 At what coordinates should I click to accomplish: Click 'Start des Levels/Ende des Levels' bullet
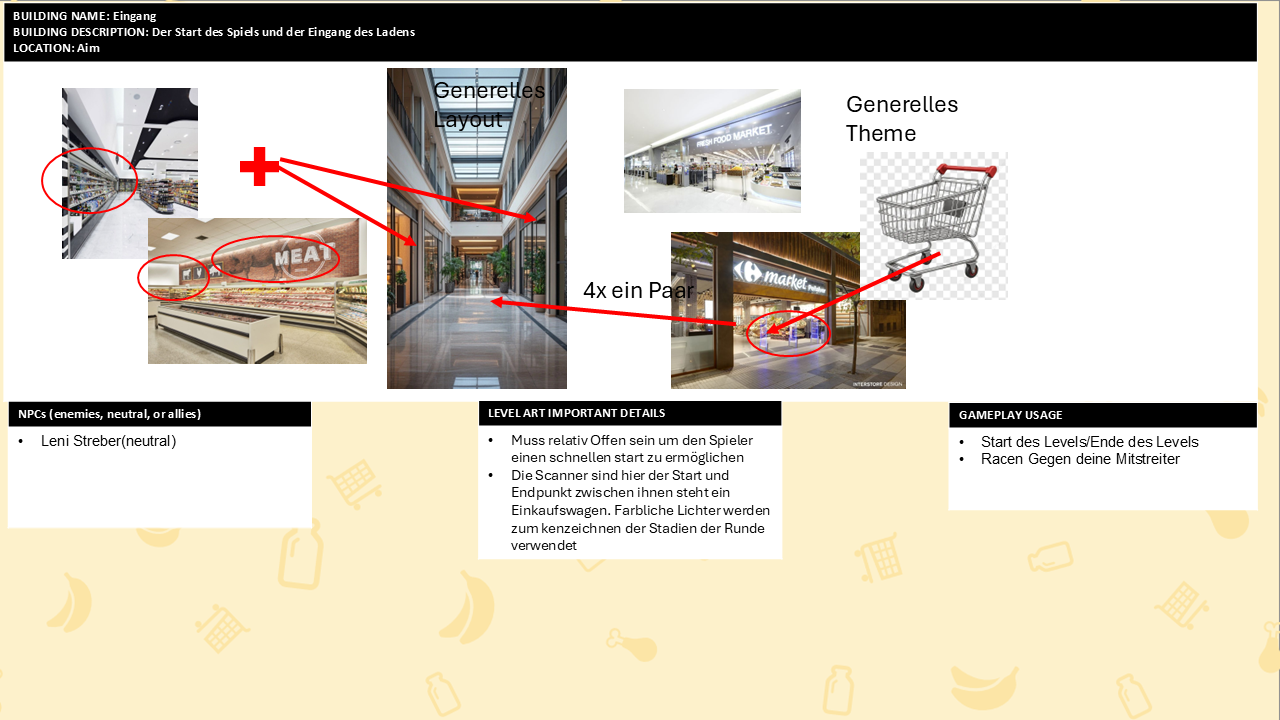pyautogui.click(x=1090, y=442)
